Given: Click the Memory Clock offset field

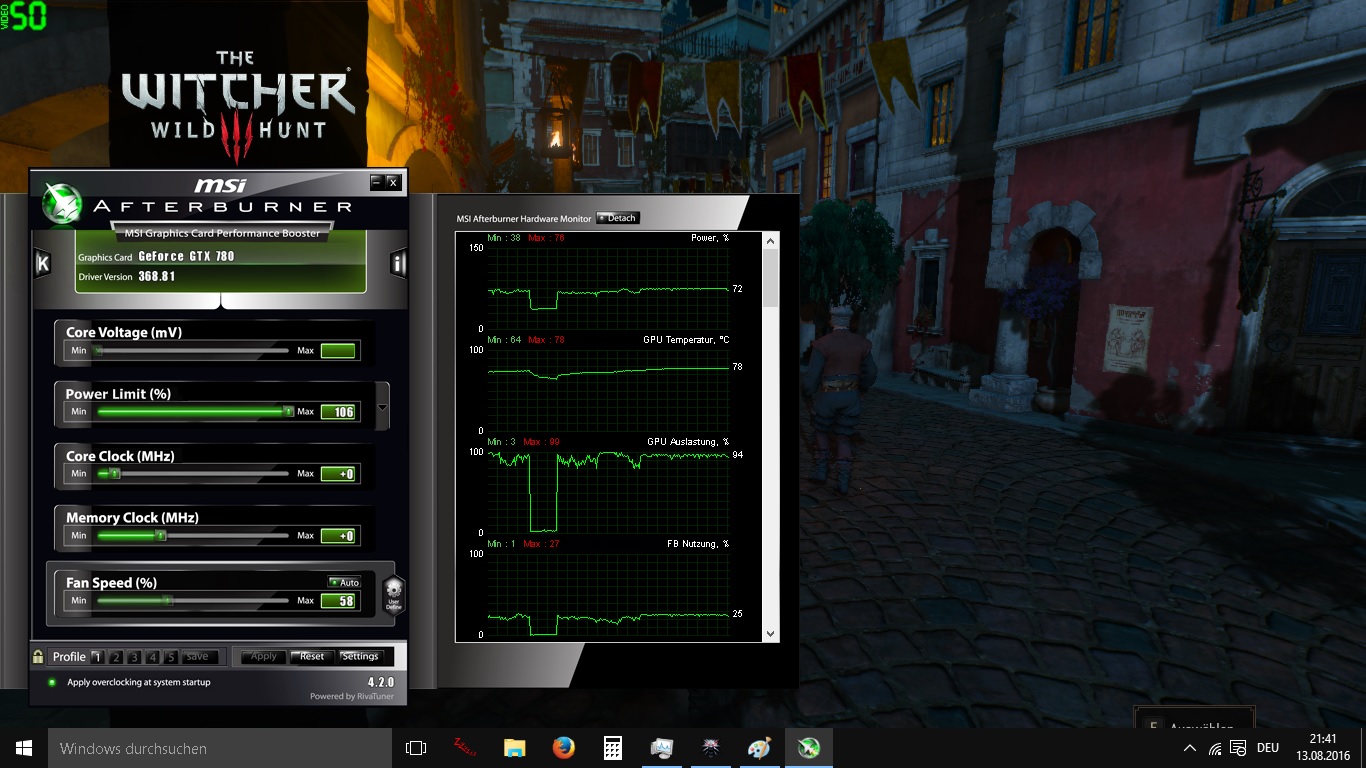Looking at the screenshot, I should click(338, 536).
